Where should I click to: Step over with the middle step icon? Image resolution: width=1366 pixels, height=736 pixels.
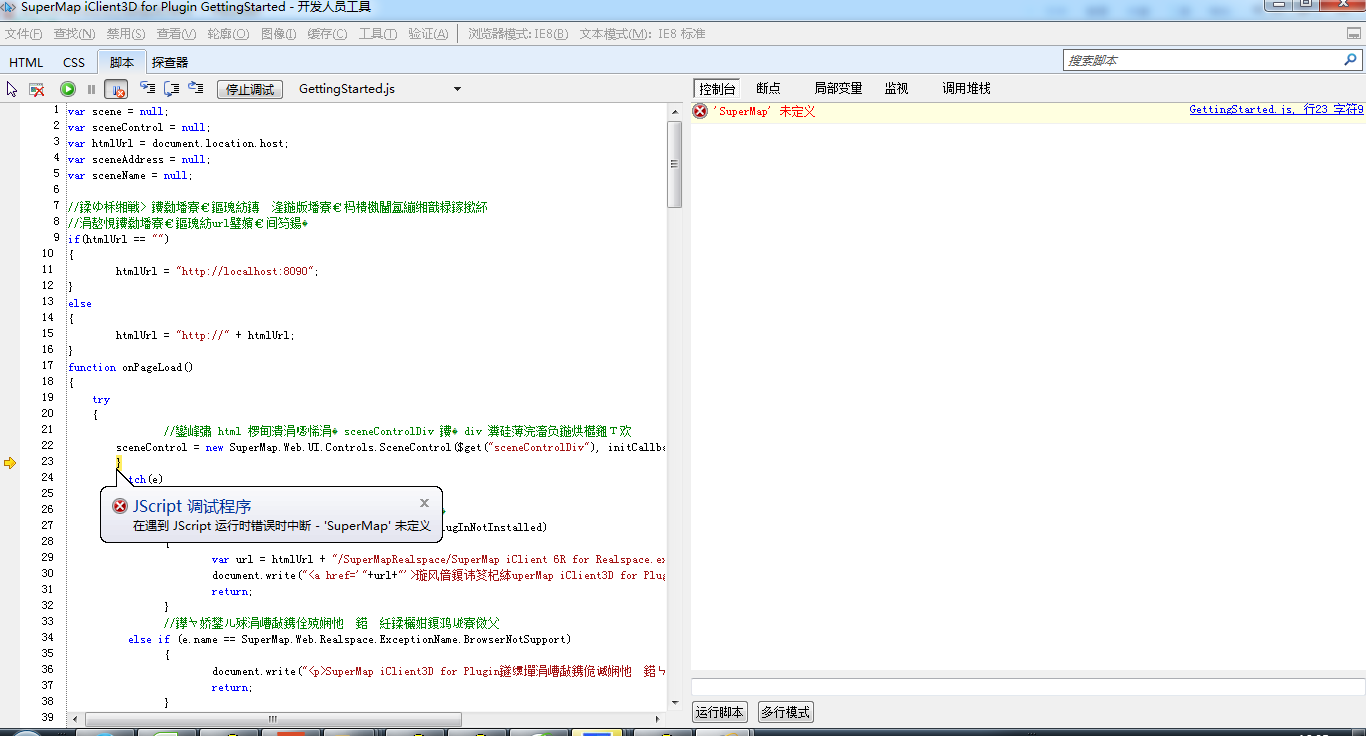[x=172, y=88]
